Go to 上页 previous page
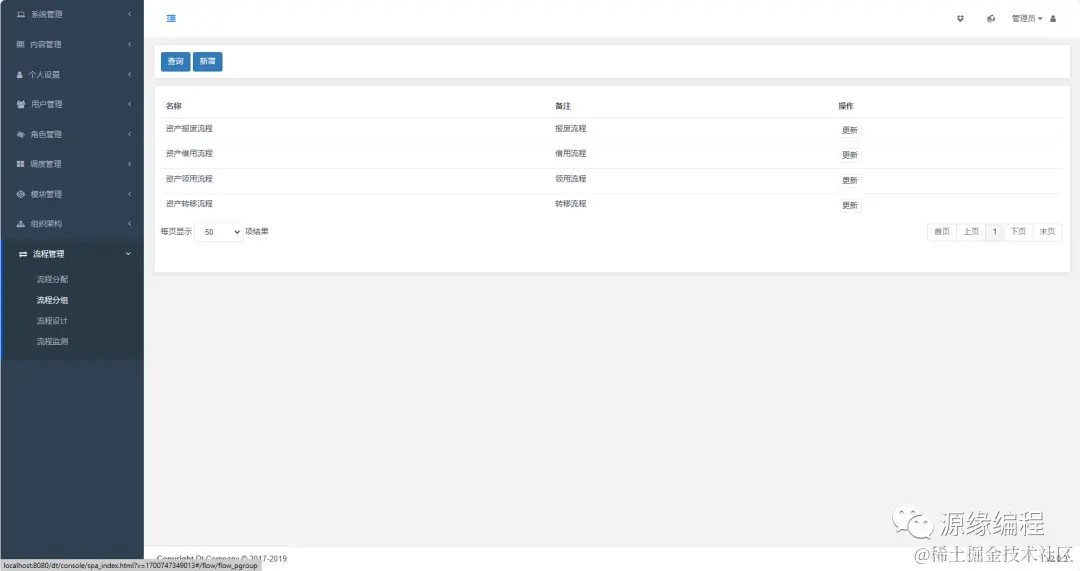The width and height of the screenshot is (1080, 571). tap(971, 232)
